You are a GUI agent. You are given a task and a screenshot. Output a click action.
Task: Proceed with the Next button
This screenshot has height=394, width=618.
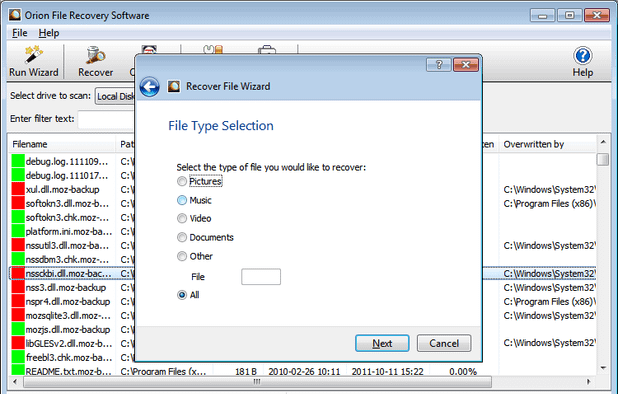(x=382, y=343)
